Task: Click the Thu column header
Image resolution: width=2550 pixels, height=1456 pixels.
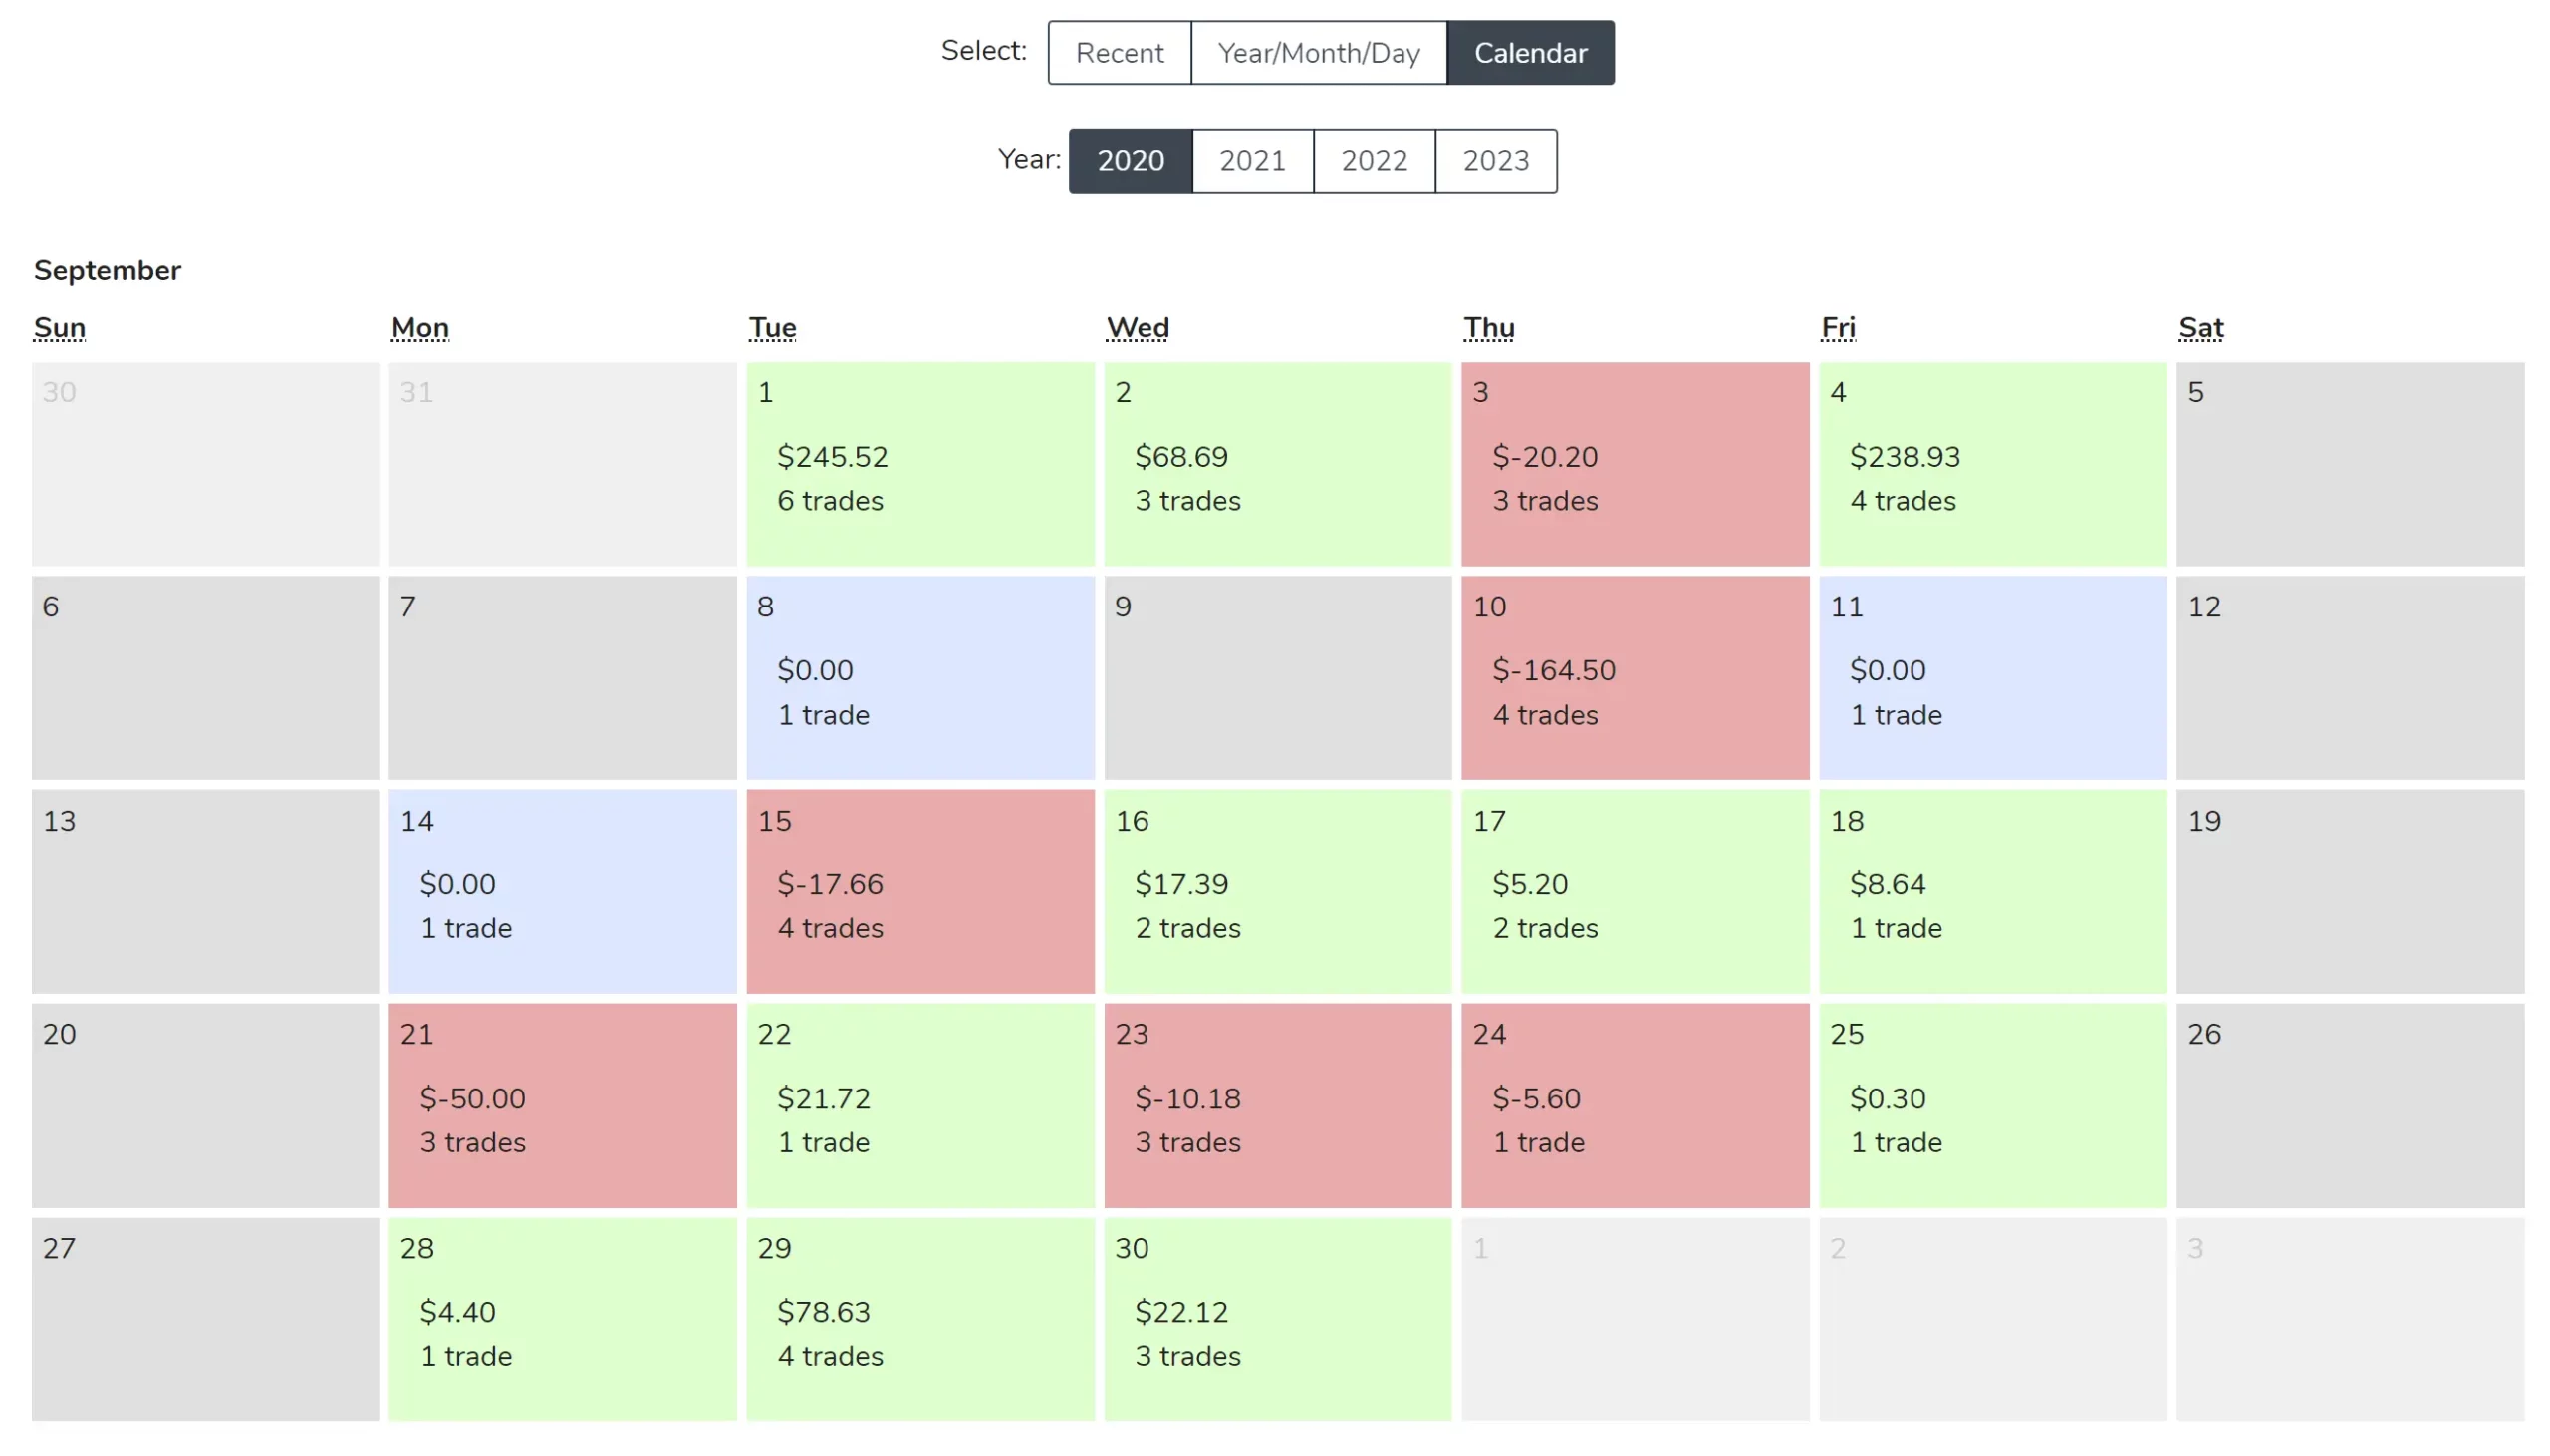Action: coord(1488,327)
